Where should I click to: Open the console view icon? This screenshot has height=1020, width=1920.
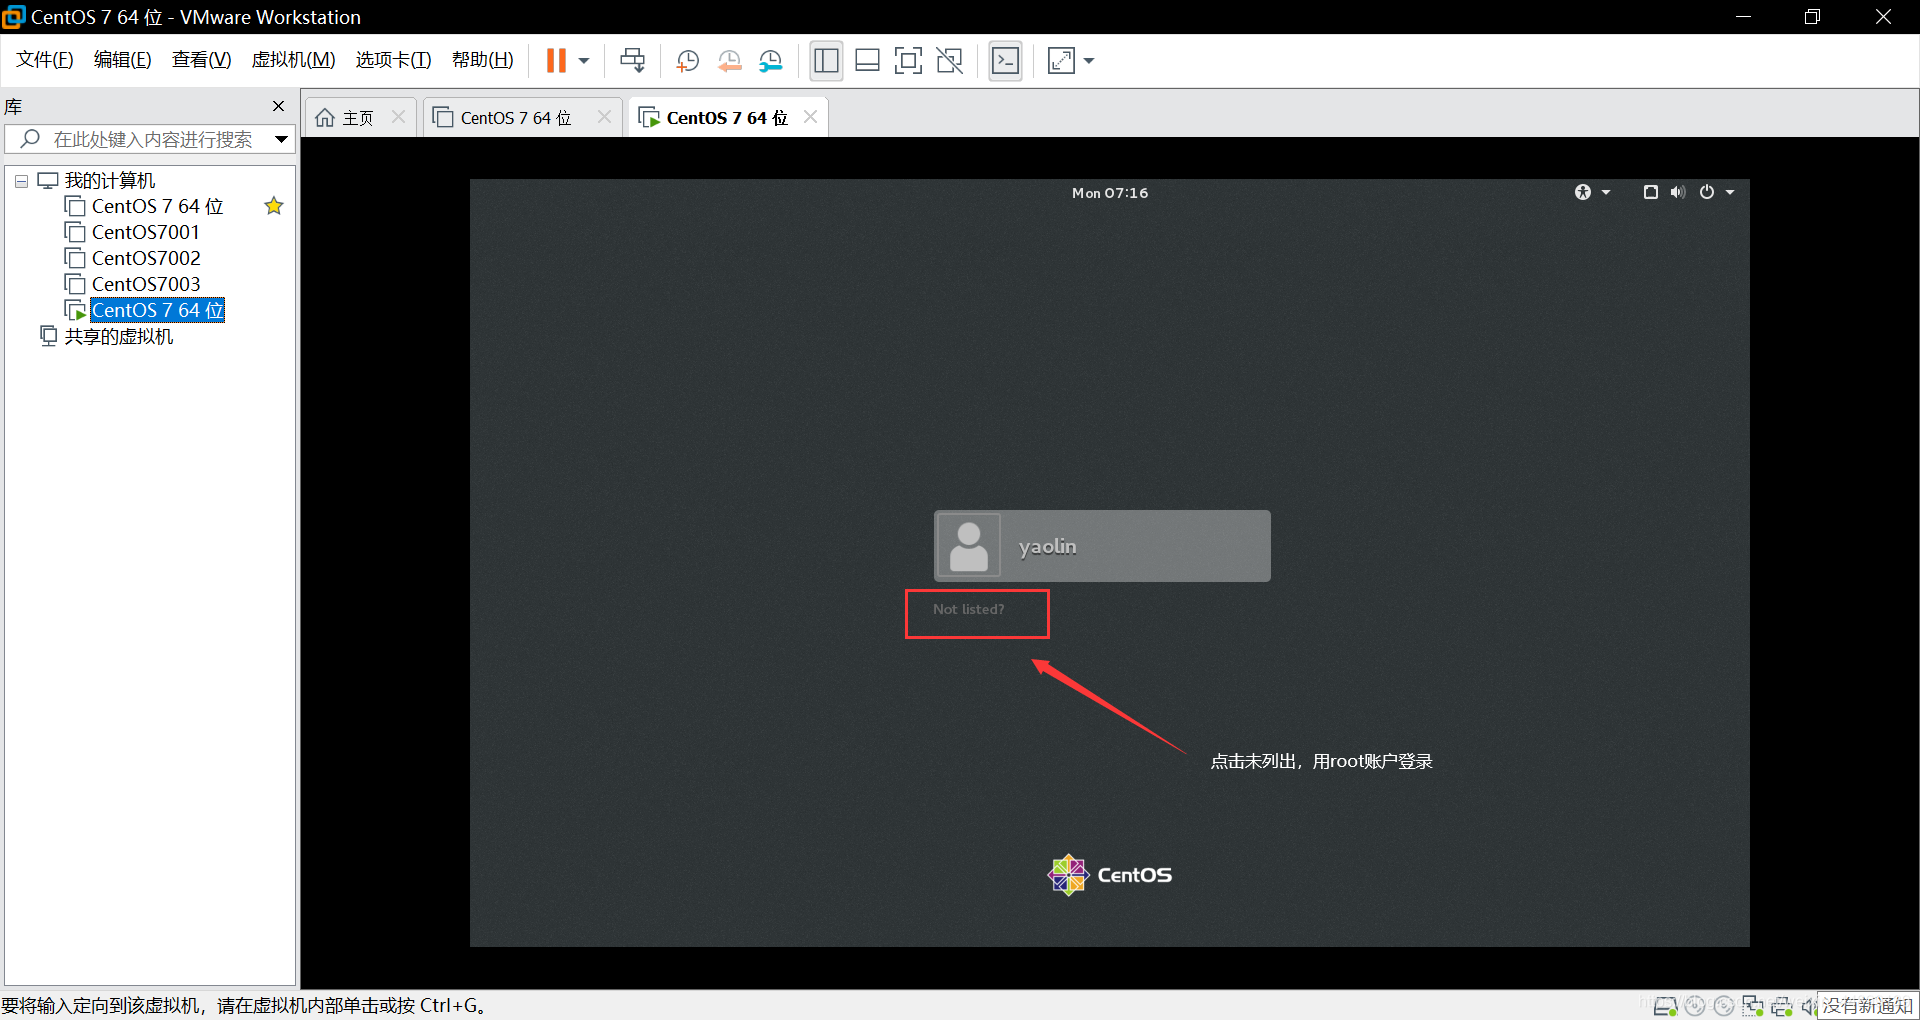pyautogui.click(x=1006, y=61)
